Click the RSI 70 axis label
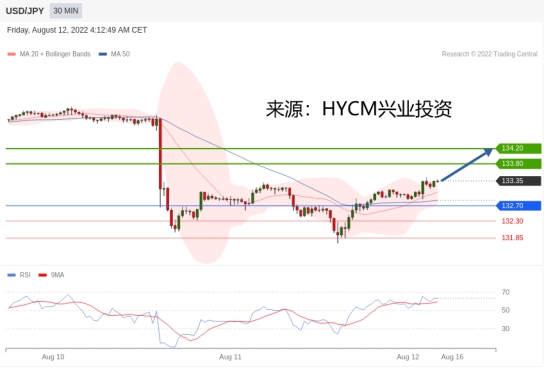 coord(506,292)
